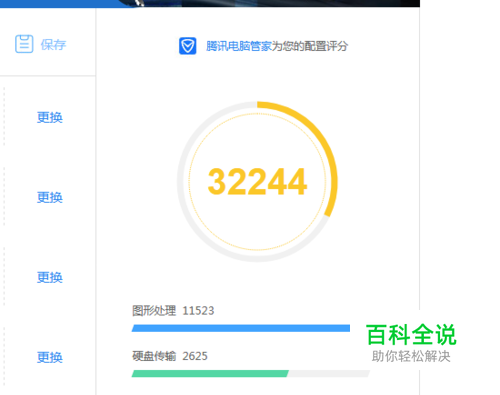The height and width of the screenshot is (395, 500).
Task: Open the 腾讯电脑管家 link
Action: (x=239, y=46)
